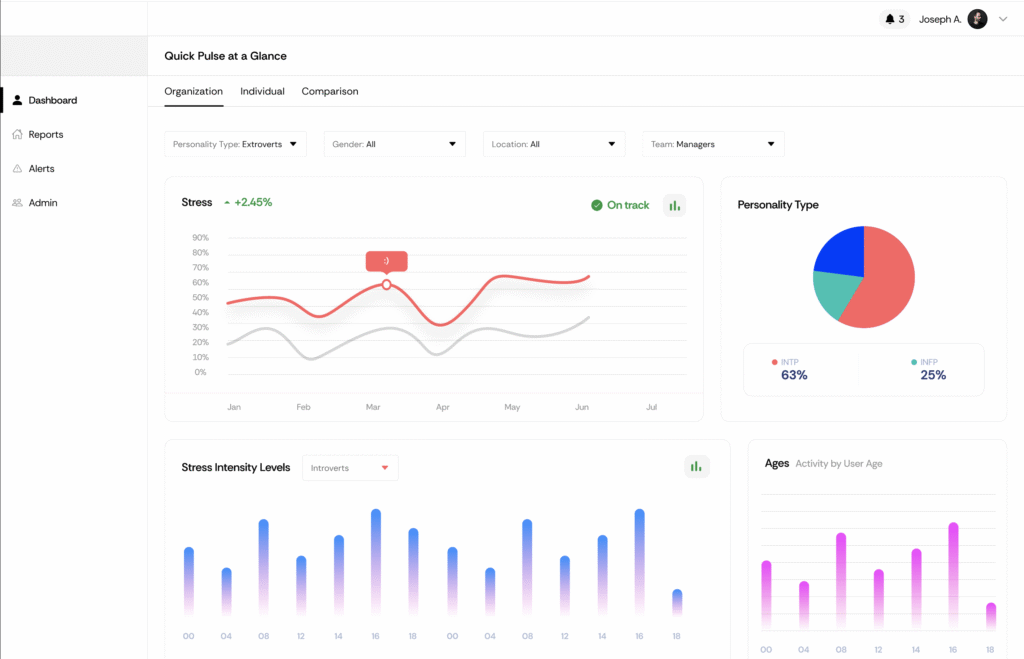Viewport: 1024px width, 659px height.
Task: Open the Team: Managers dropdown
Action: pos(713,144)
